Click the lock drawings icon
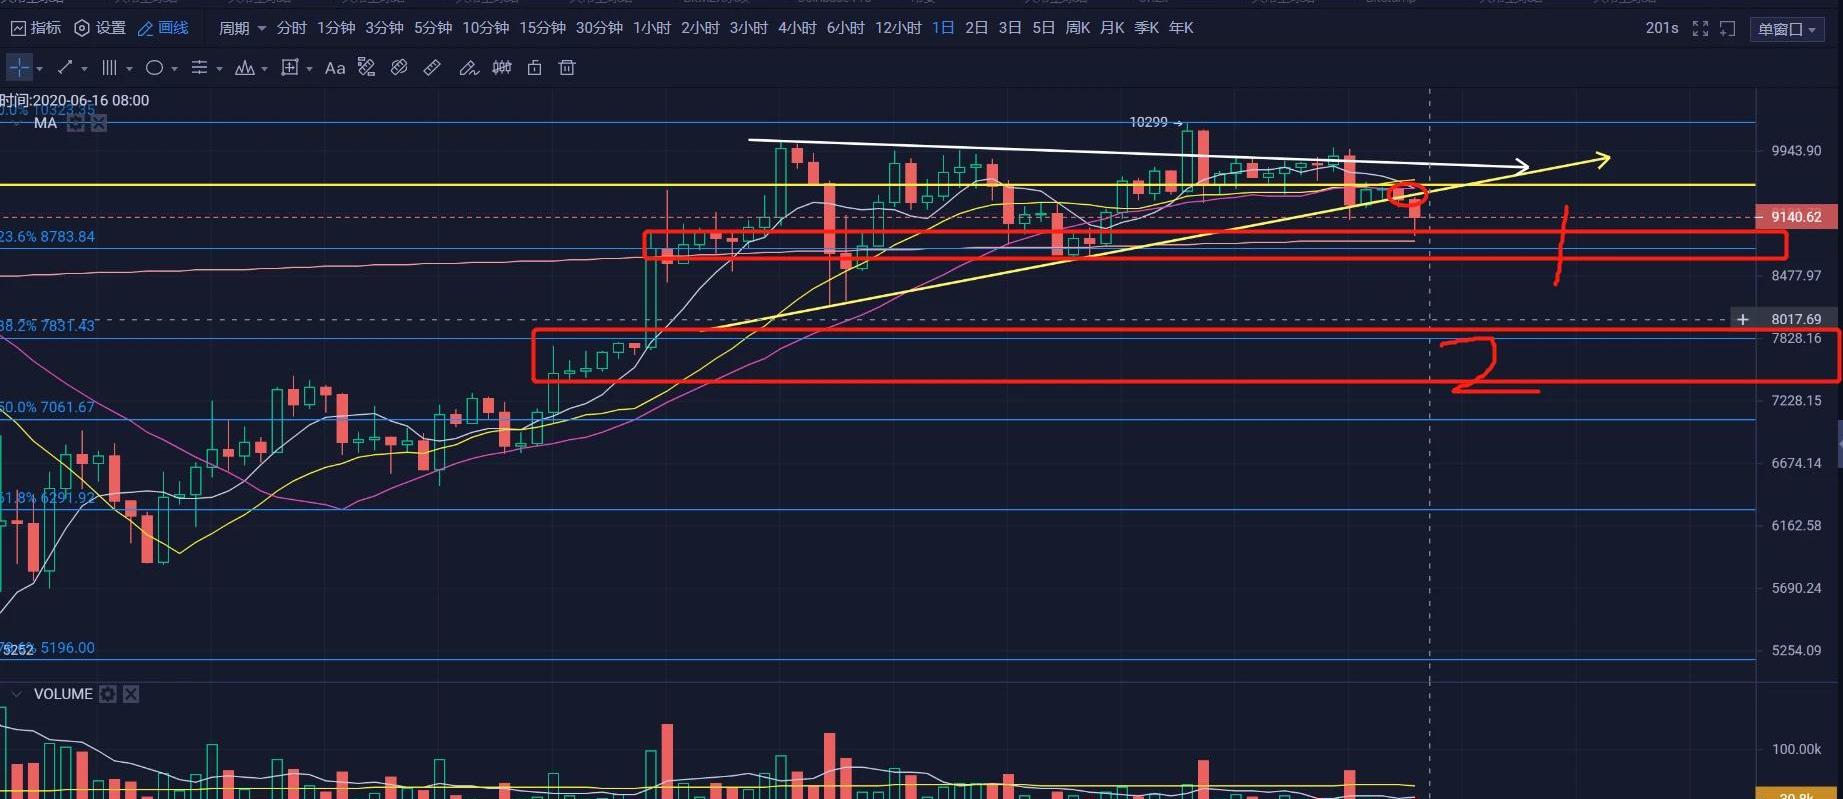 pos(534,68)
